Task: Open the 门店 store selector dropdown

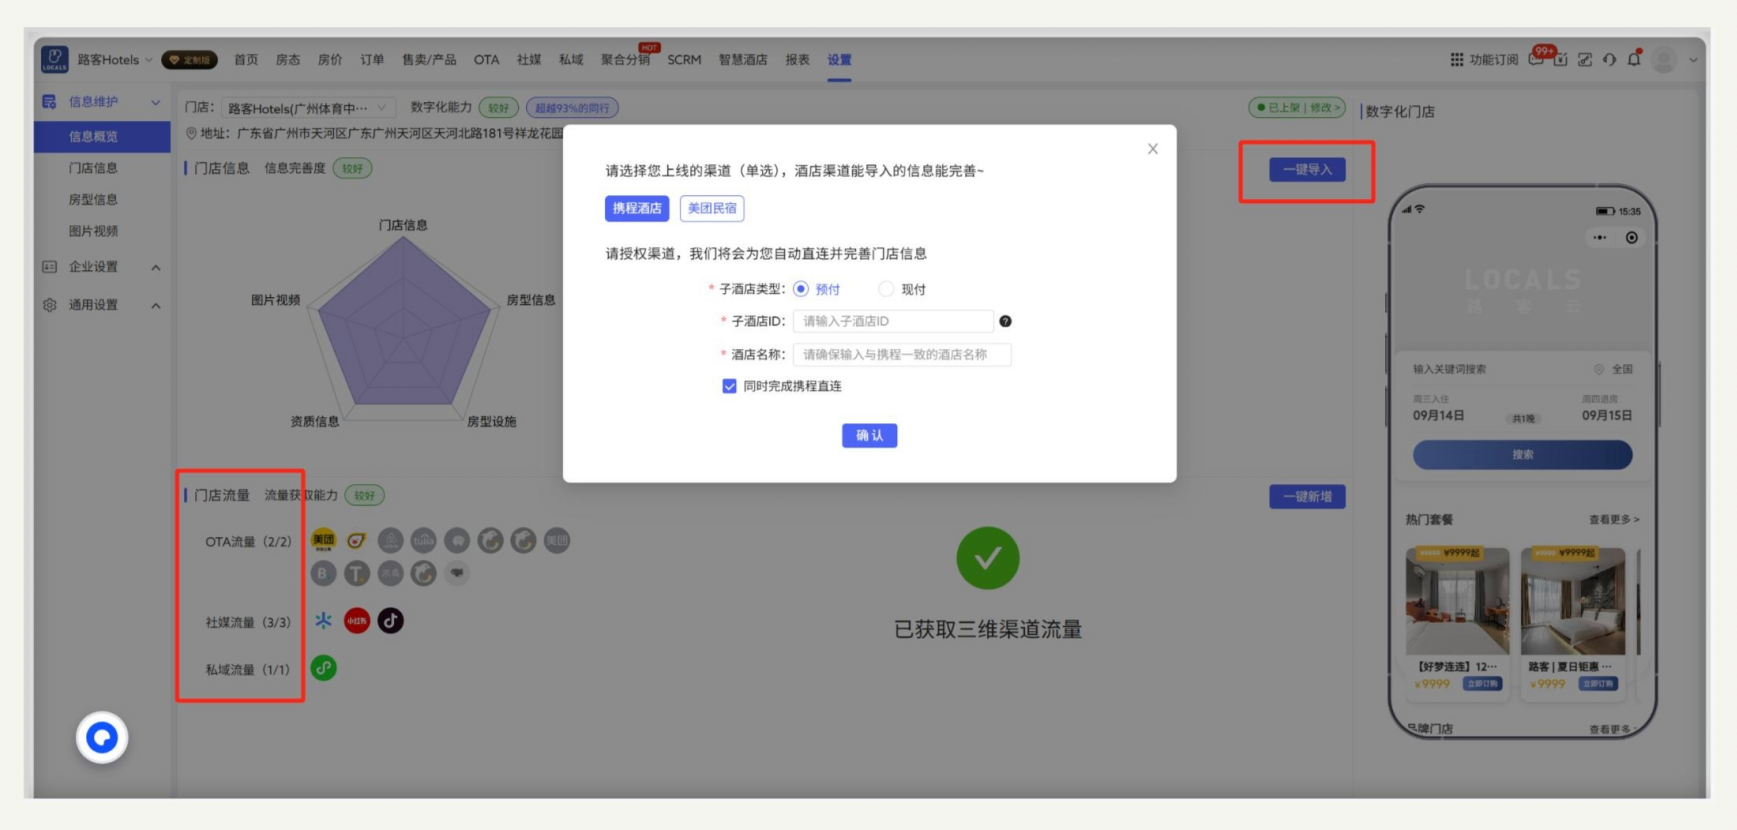Action: coord(308,108)
